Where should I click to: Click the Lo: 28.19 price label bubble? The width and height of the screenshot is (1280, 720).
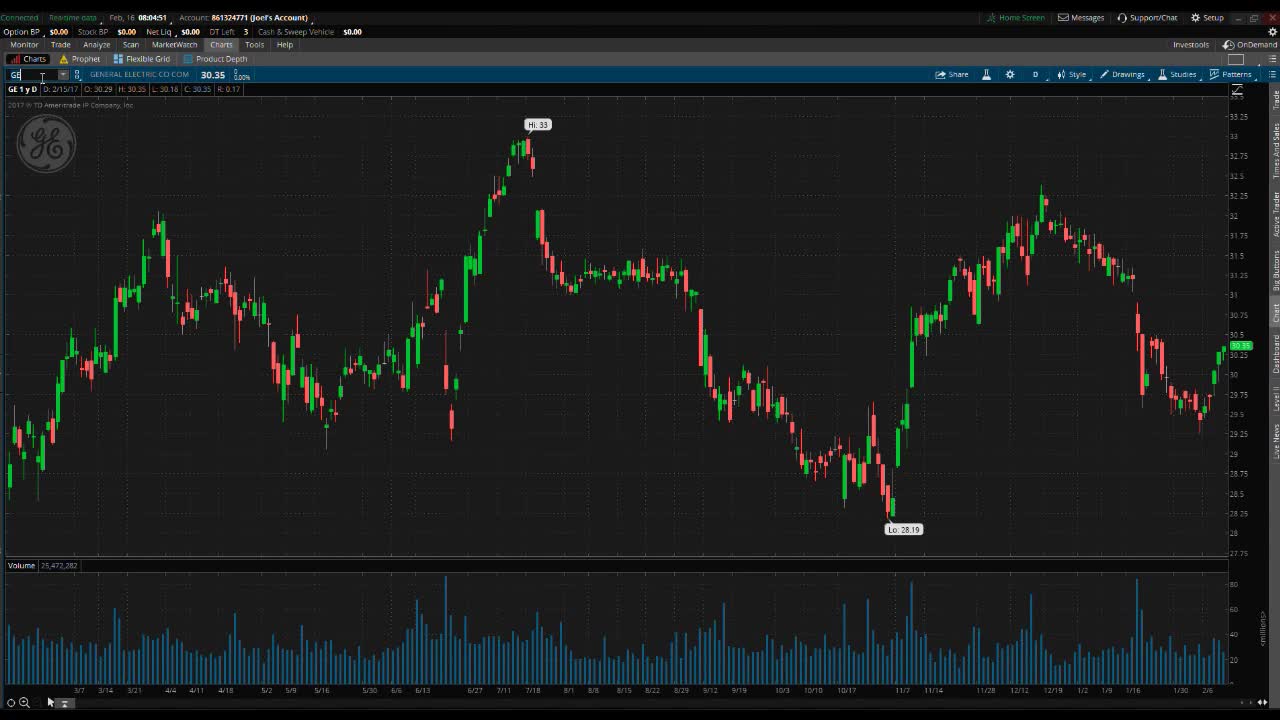(904, 530)
